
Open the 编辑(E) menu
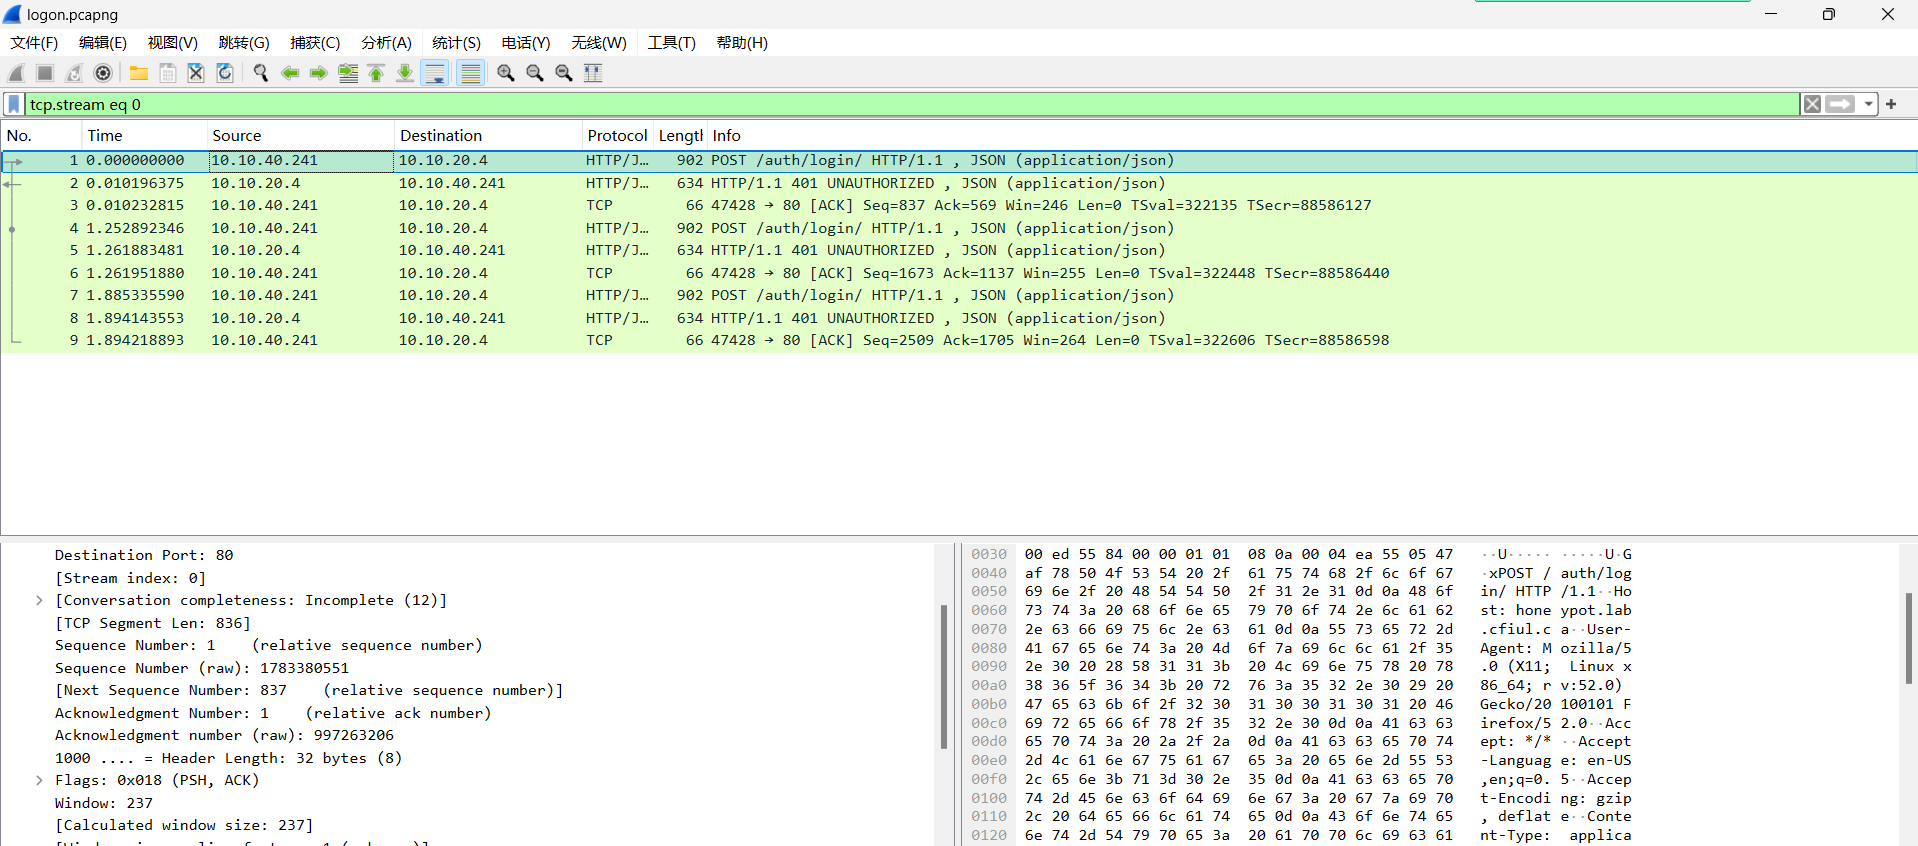pos(103,43)
